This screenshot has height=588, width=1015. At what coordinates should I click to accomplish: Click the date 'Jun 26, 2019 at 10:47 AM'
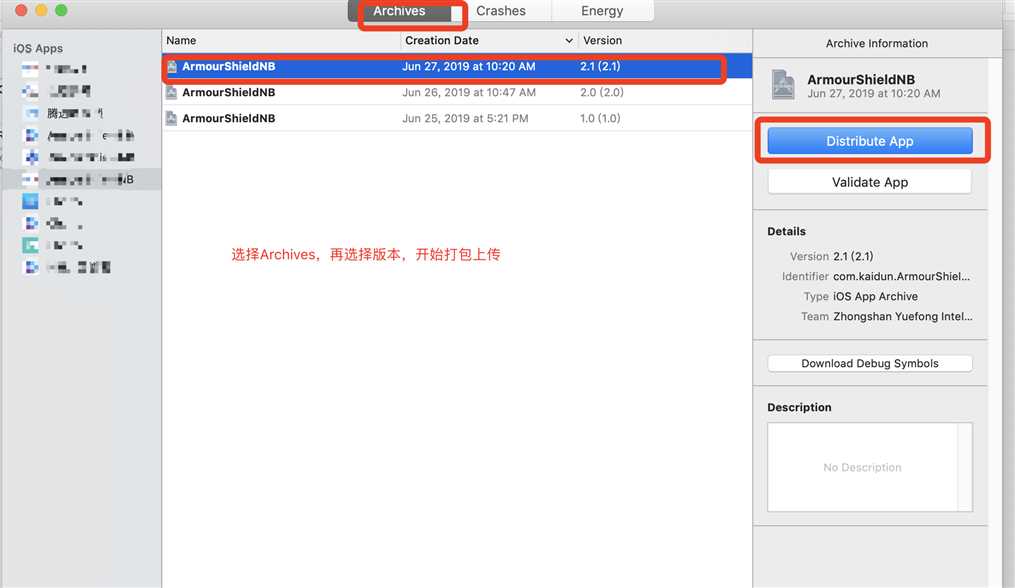[469, 92]
